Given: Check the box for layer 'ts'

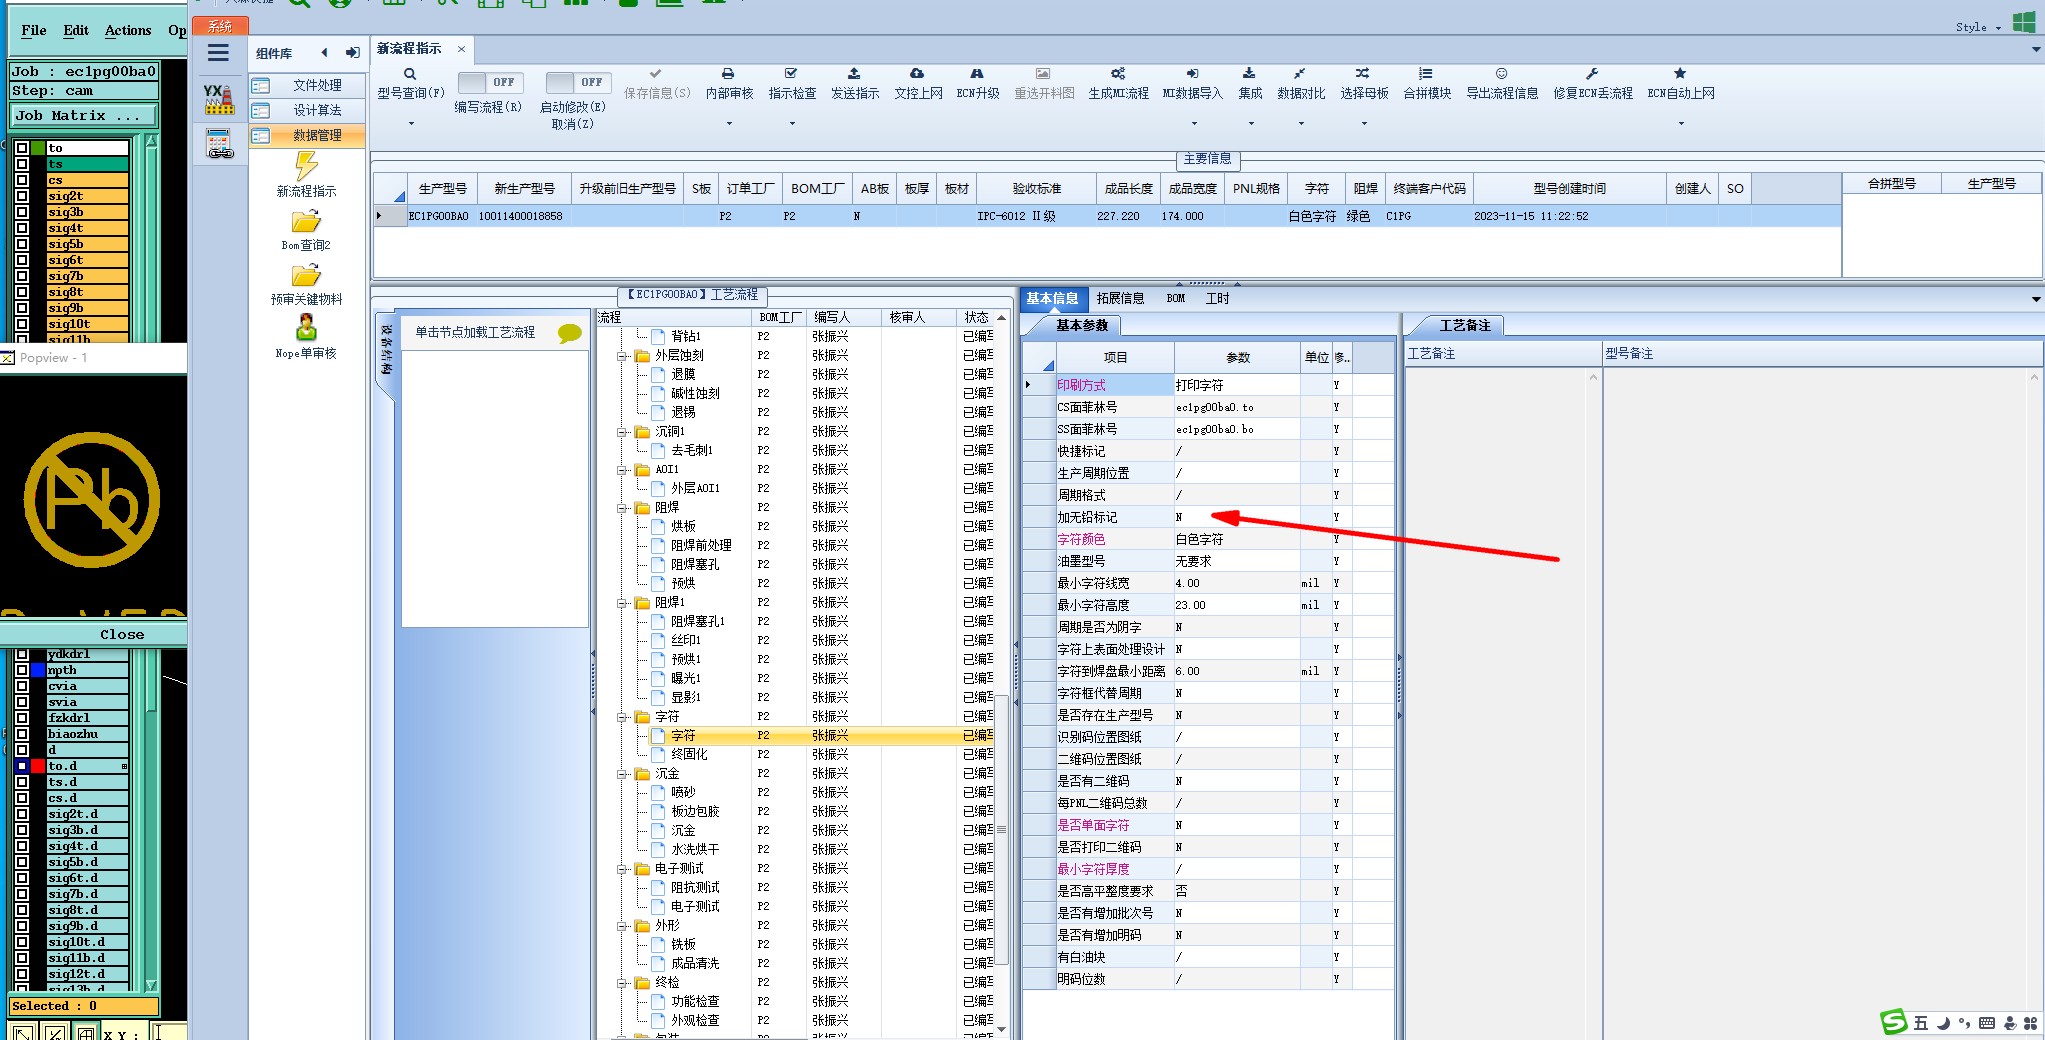Looking at the screenshot, I should 22,164.
